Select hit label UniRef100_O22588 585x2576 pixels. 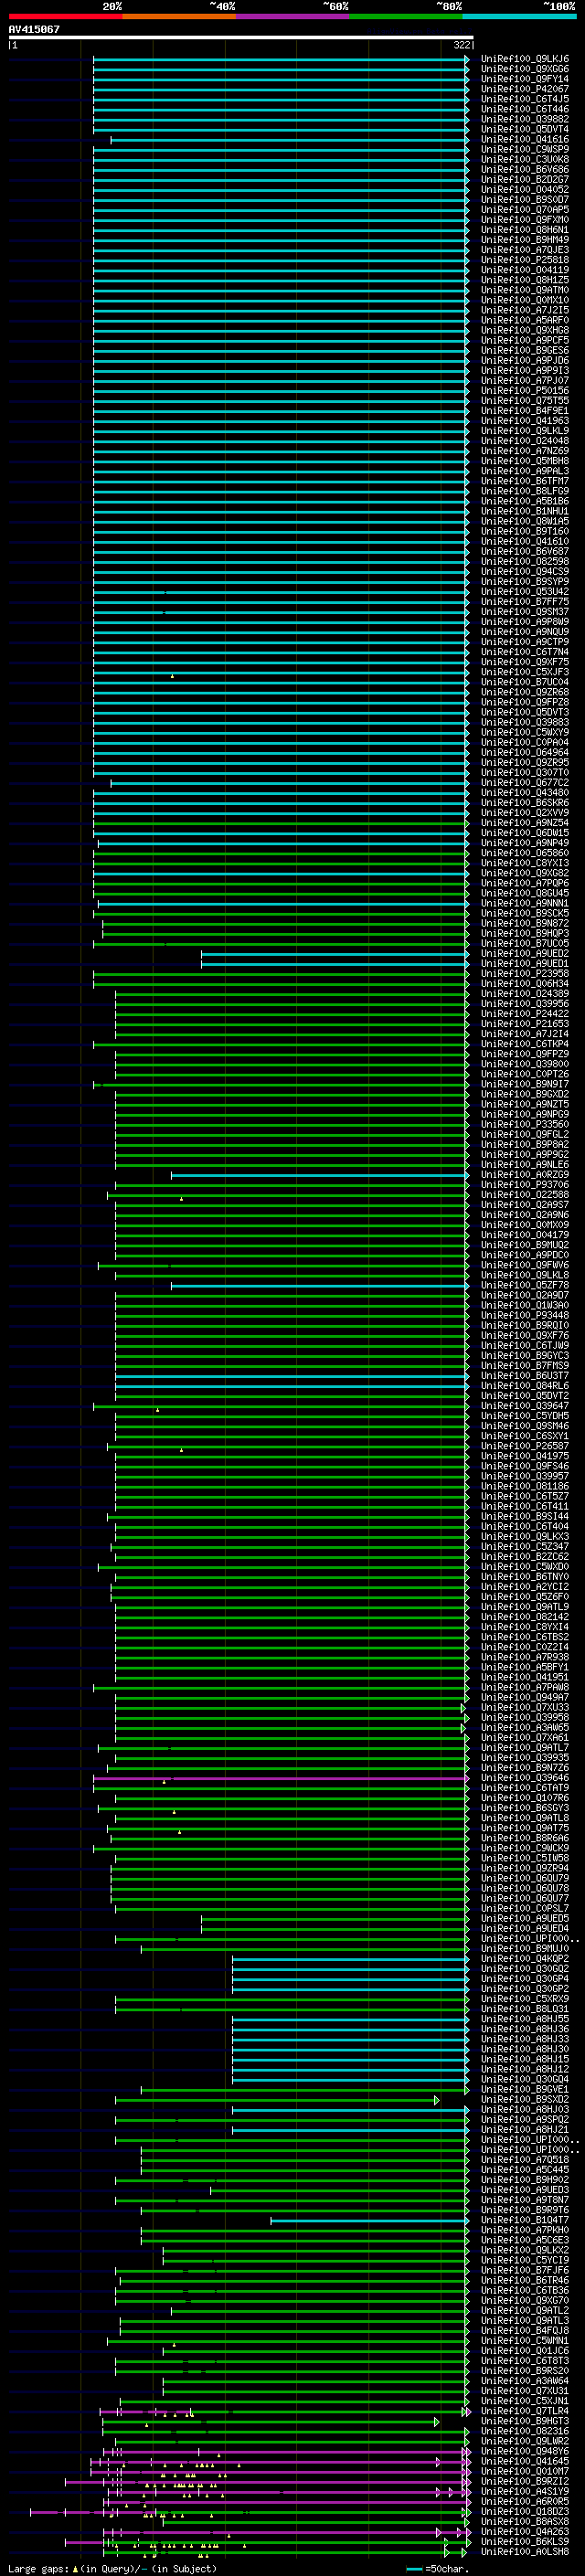[x=524, y=1194]
